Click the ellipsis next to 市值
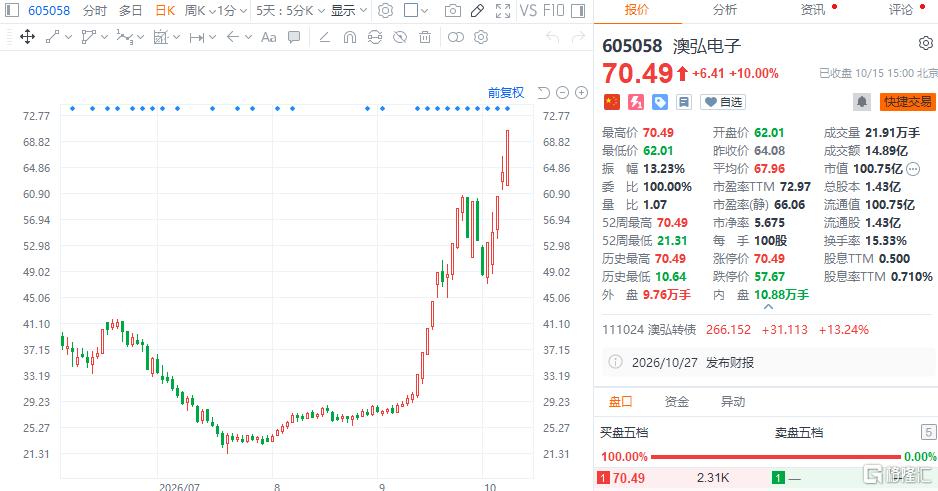 click(x=913, y=169)
